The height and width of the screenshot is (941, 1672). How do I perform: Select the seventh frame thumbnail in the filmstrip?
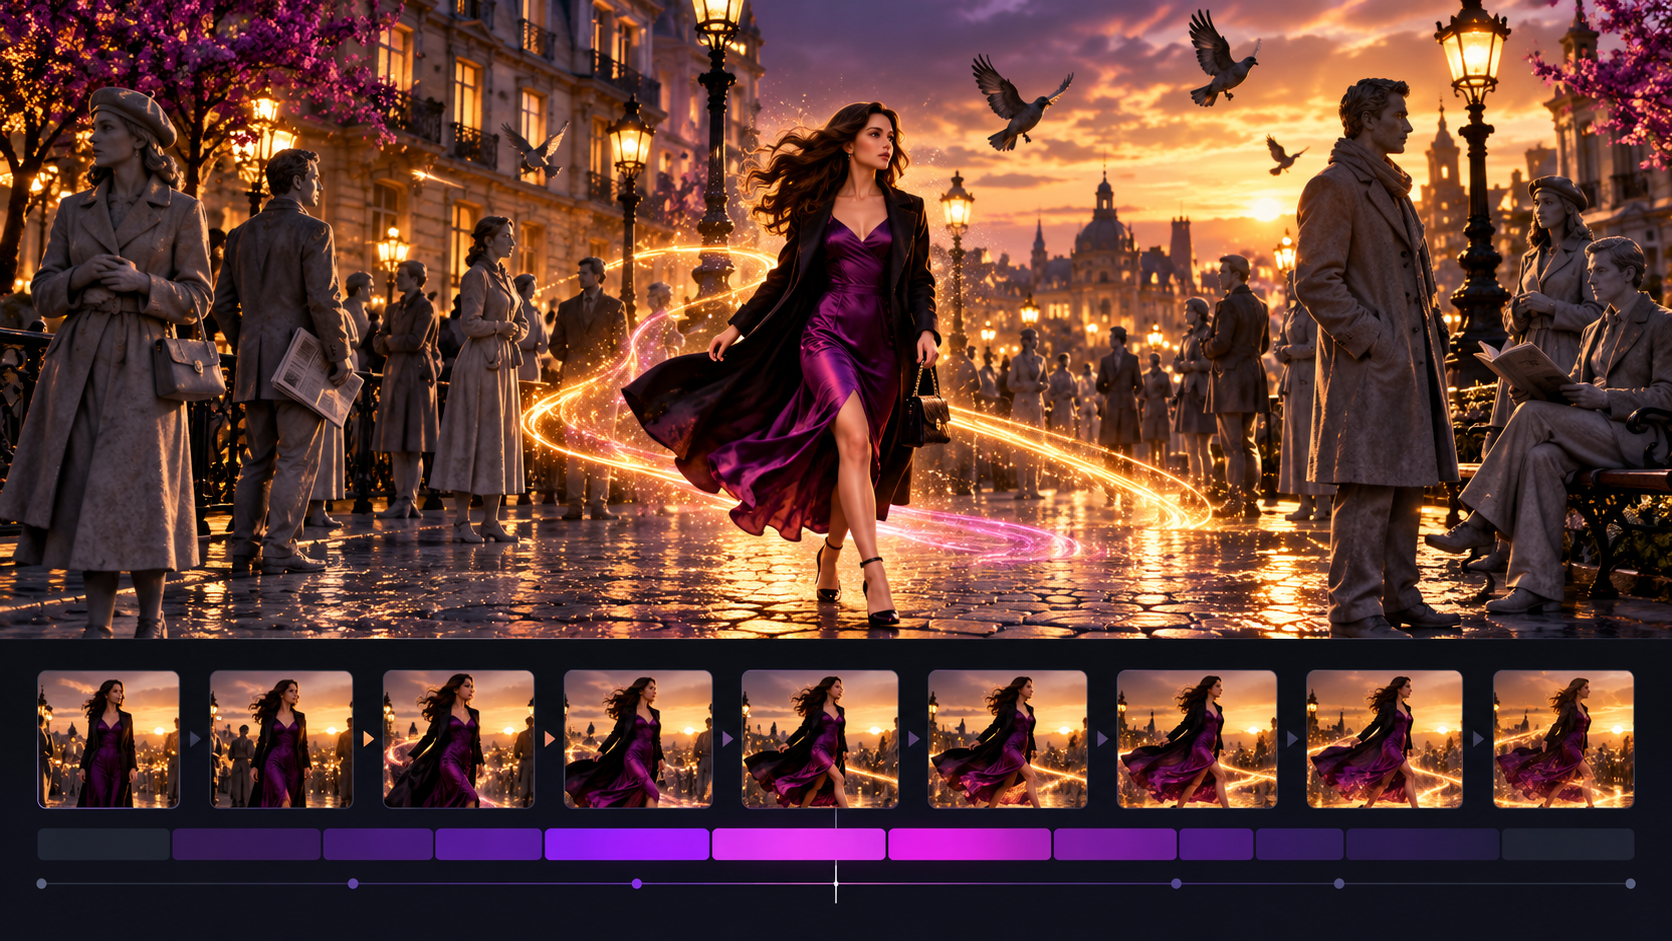[1197, 739]
